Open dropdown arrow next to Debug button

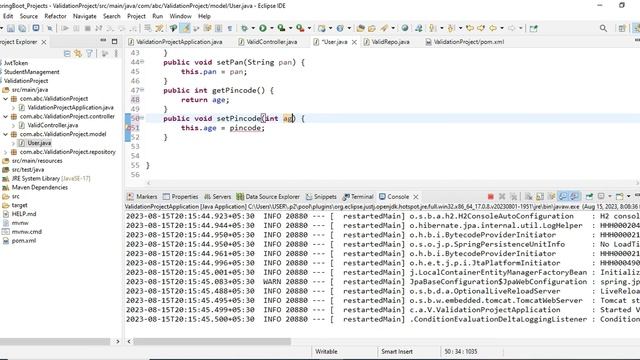[253, 28]
